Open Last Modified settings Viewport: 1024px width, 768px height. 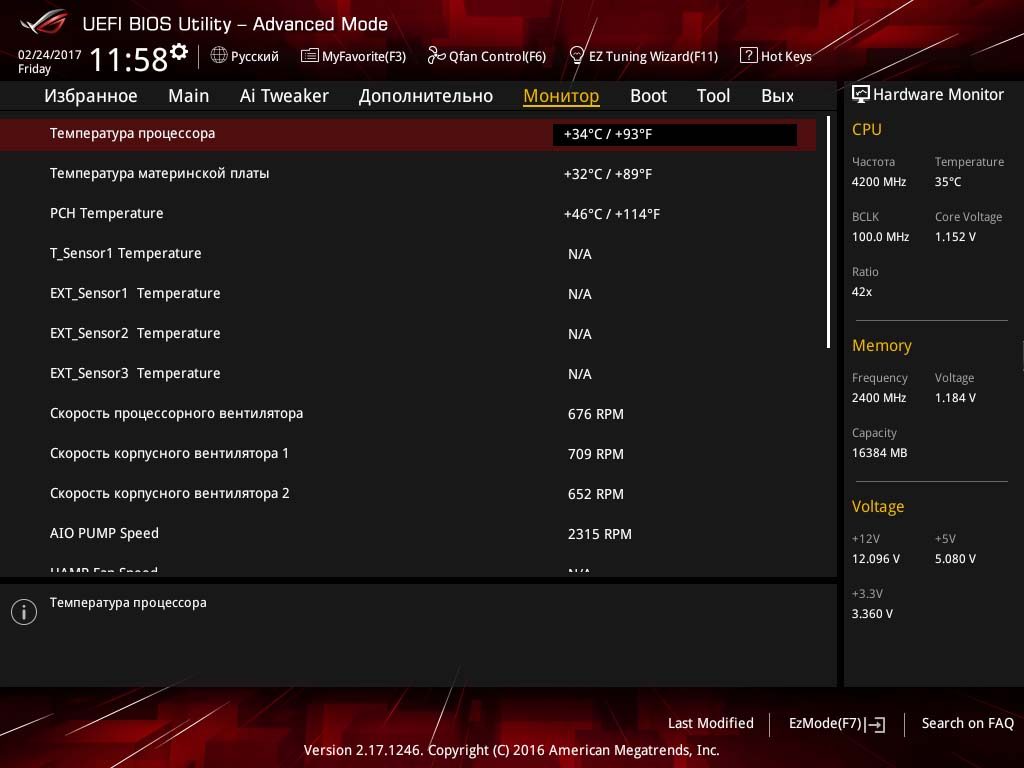[711, 723]
